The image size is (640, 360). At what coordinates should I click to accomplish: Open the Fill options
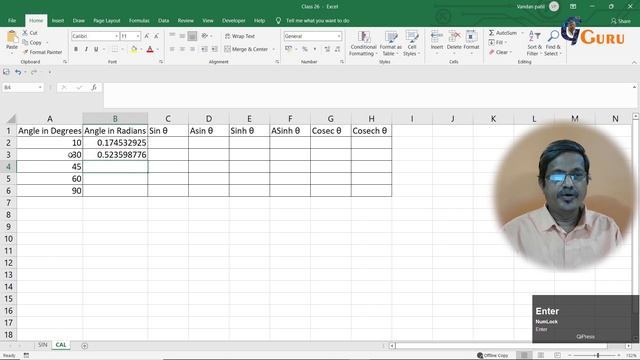[497, 42]
